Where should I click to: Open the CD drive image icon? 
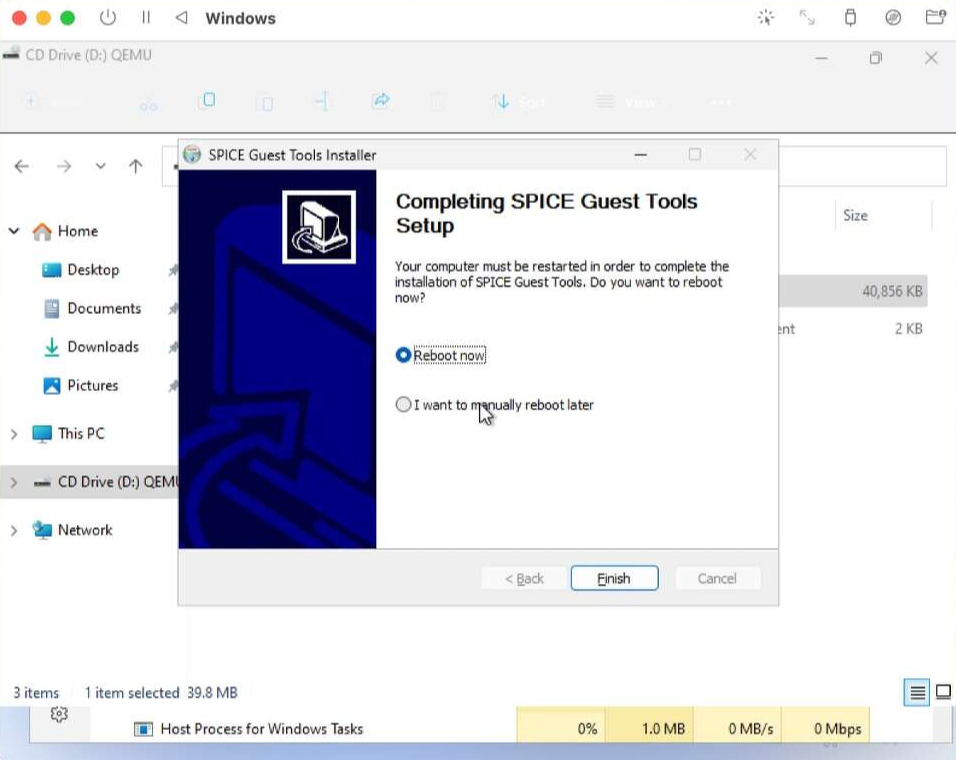[x=893, y=18]
